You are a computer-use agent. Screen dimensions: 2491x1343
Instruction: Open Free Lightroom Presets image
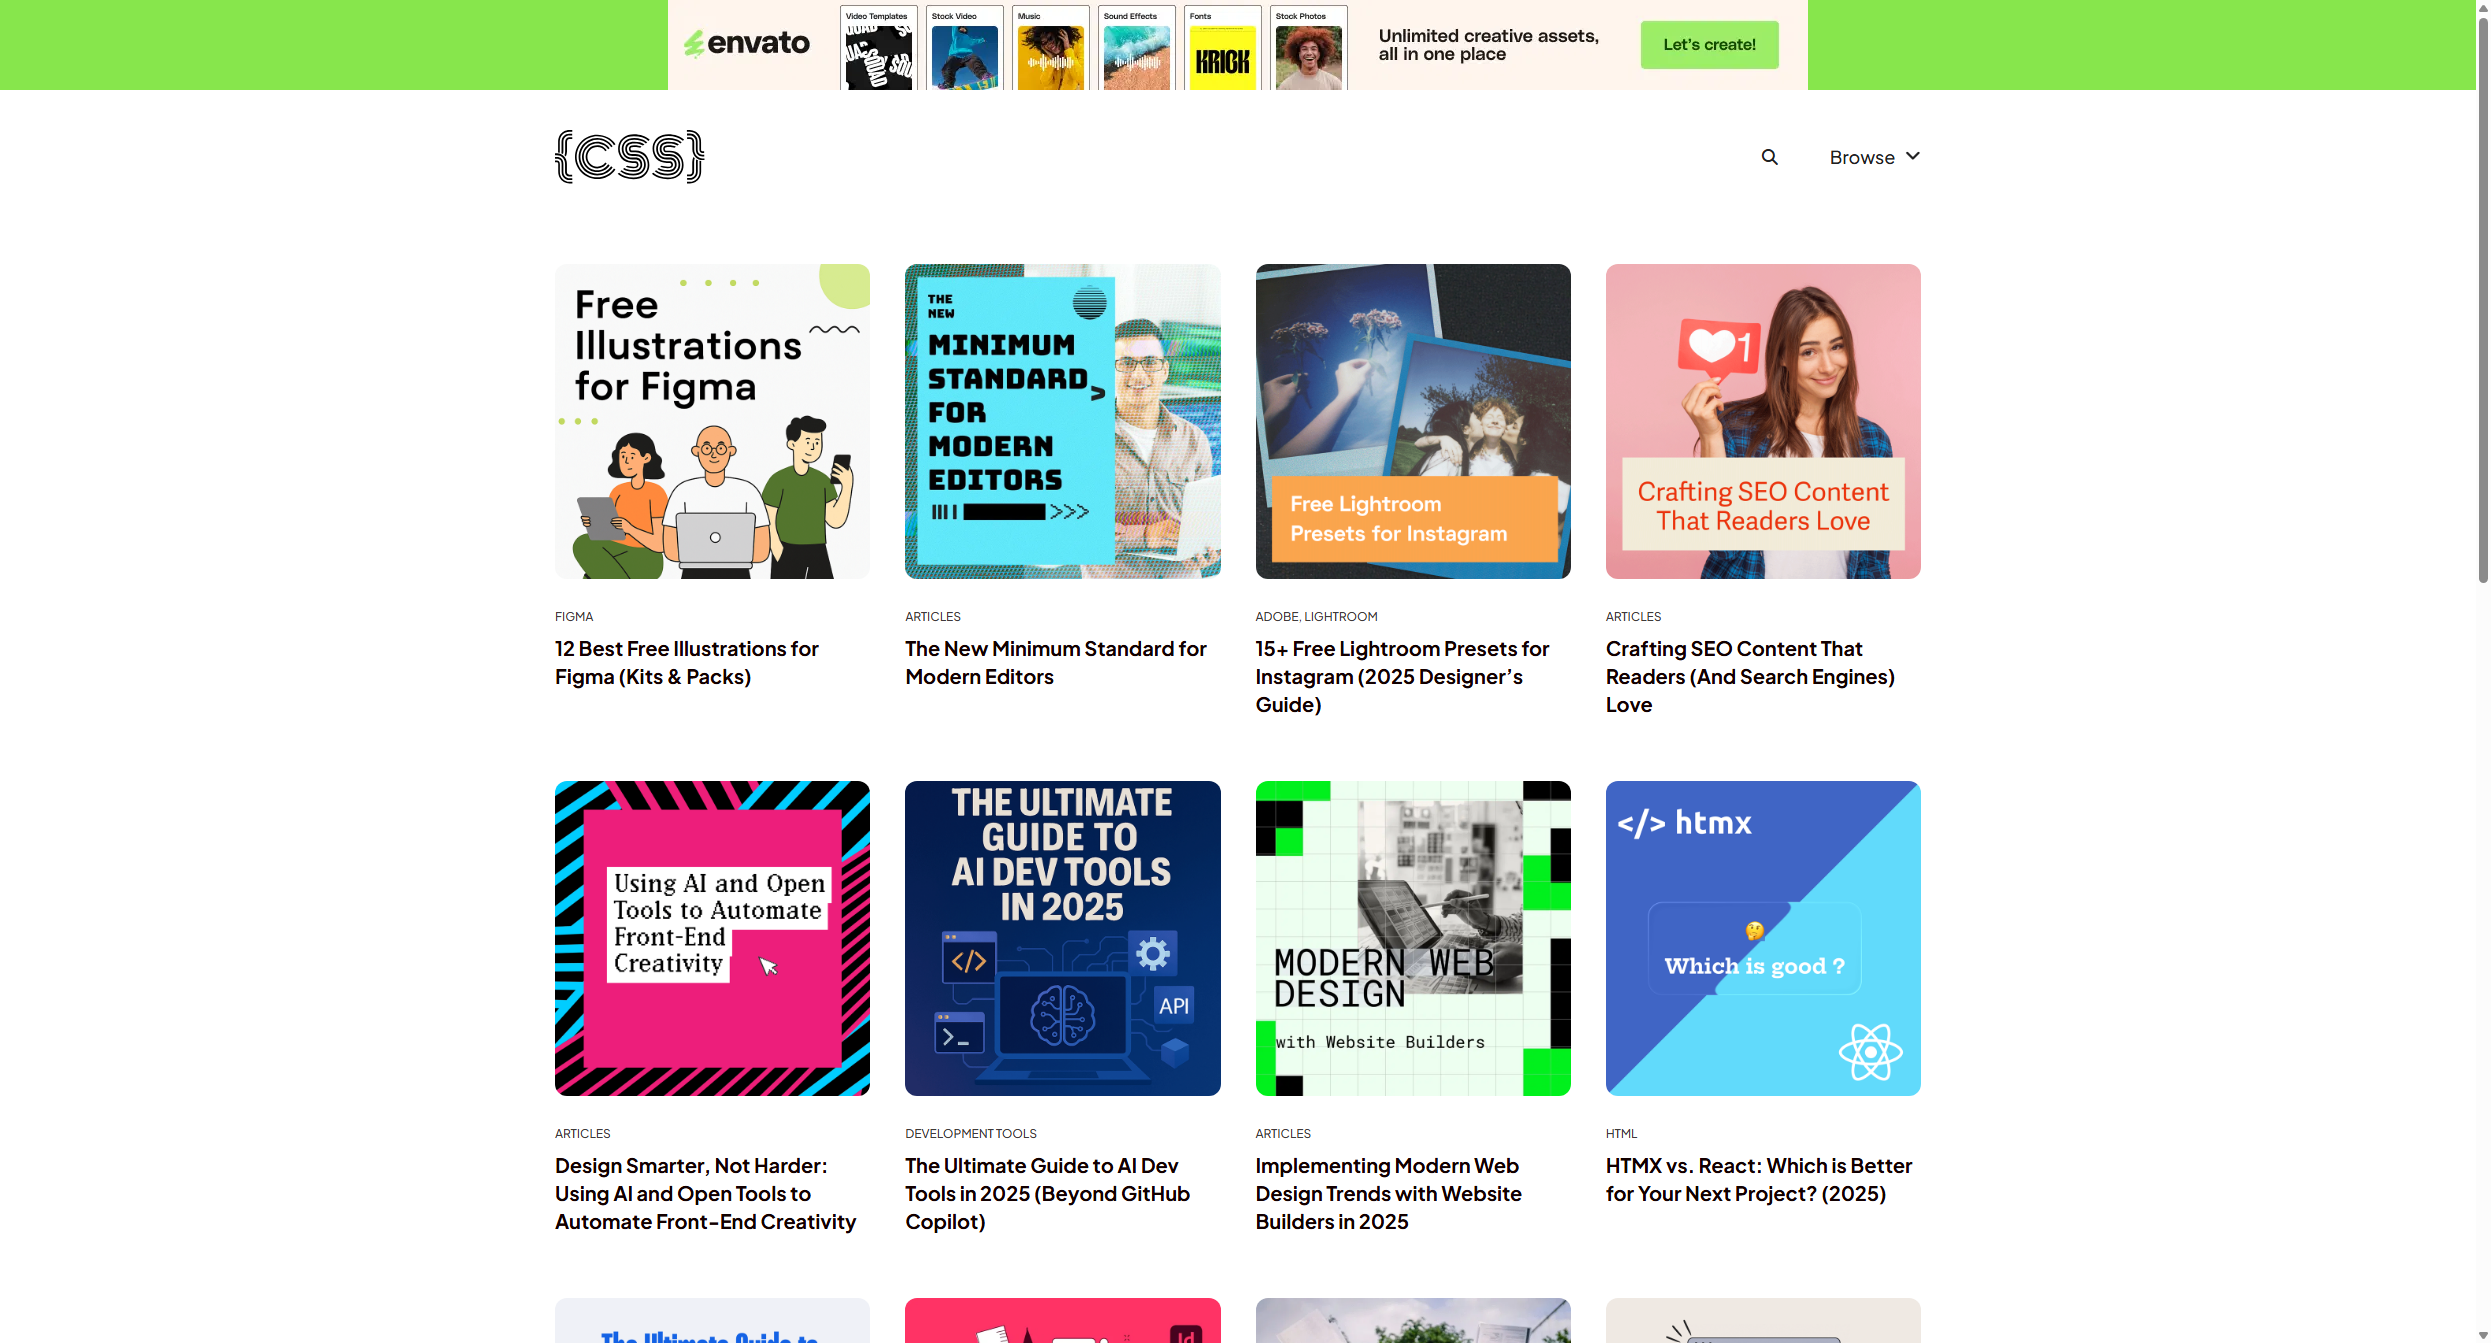click(x=1412, y=421)
